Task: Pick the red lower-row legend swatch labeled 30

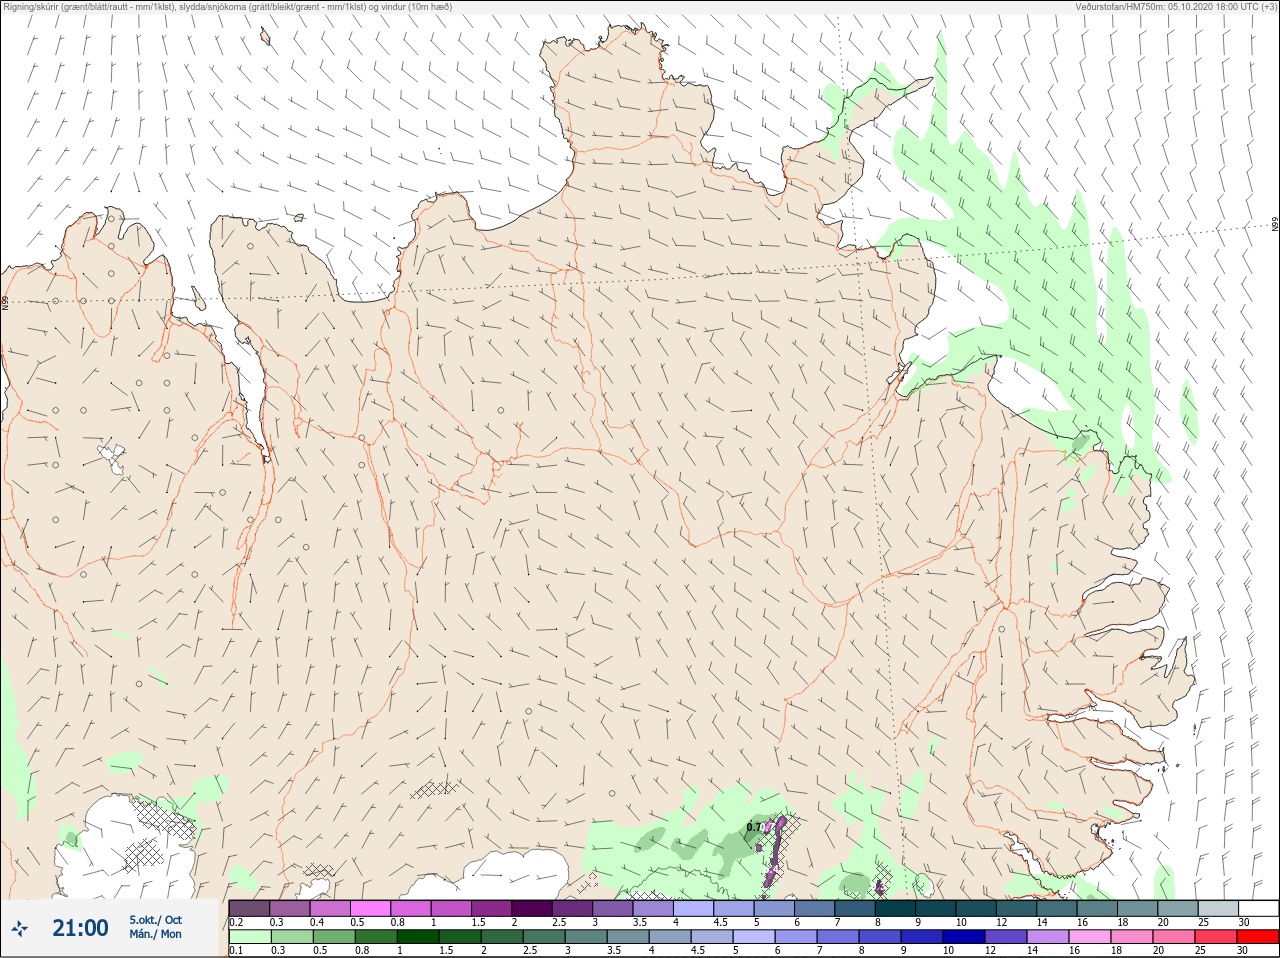Action: click(x=1258, y=937)
